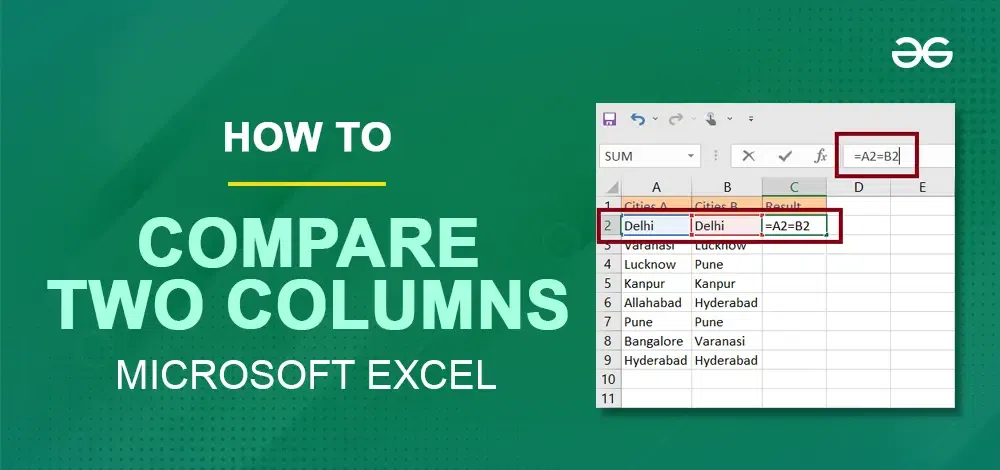Click cell A4 containing Lucknow
1000x470 pixels.
(x=656, y=264)
